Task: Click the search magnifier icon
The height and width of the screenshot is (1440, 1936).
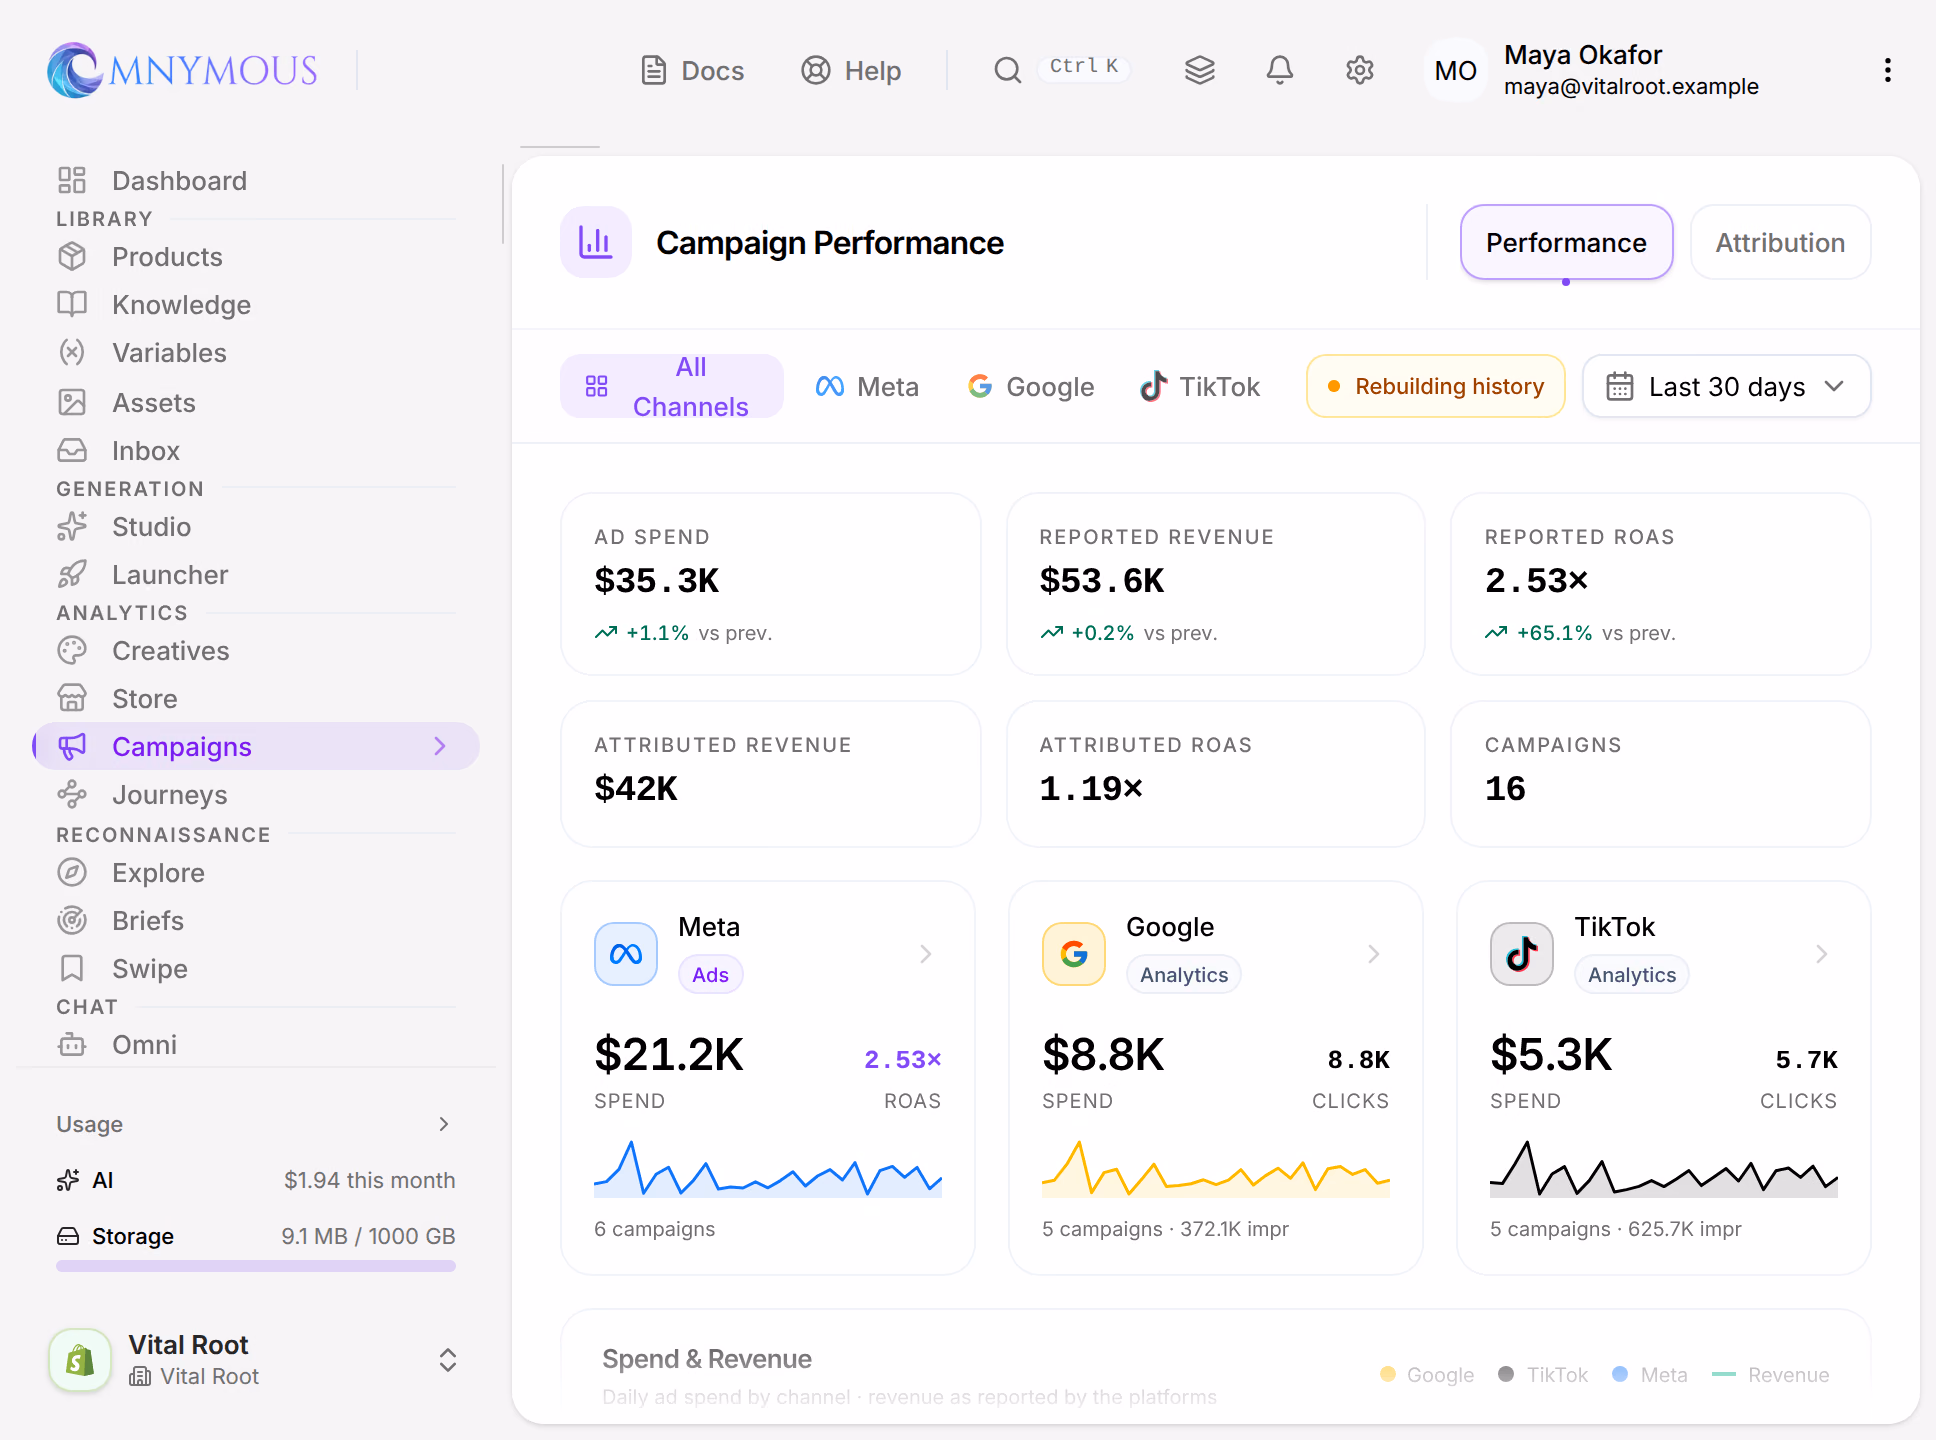Action: coord(1007,70)
